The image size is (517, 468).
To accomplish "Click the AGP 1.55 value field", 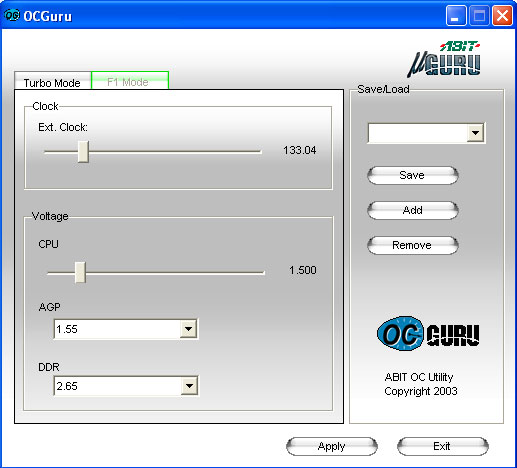I will pyautogui.click(x=117, y=329).
